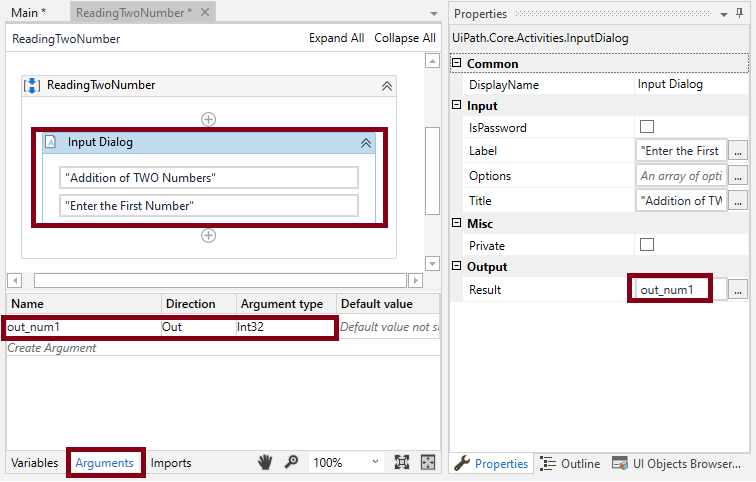Click the Input Dialog activity title
The width and height of the screenshot is (756, 482).
click(x=100, y=142)
